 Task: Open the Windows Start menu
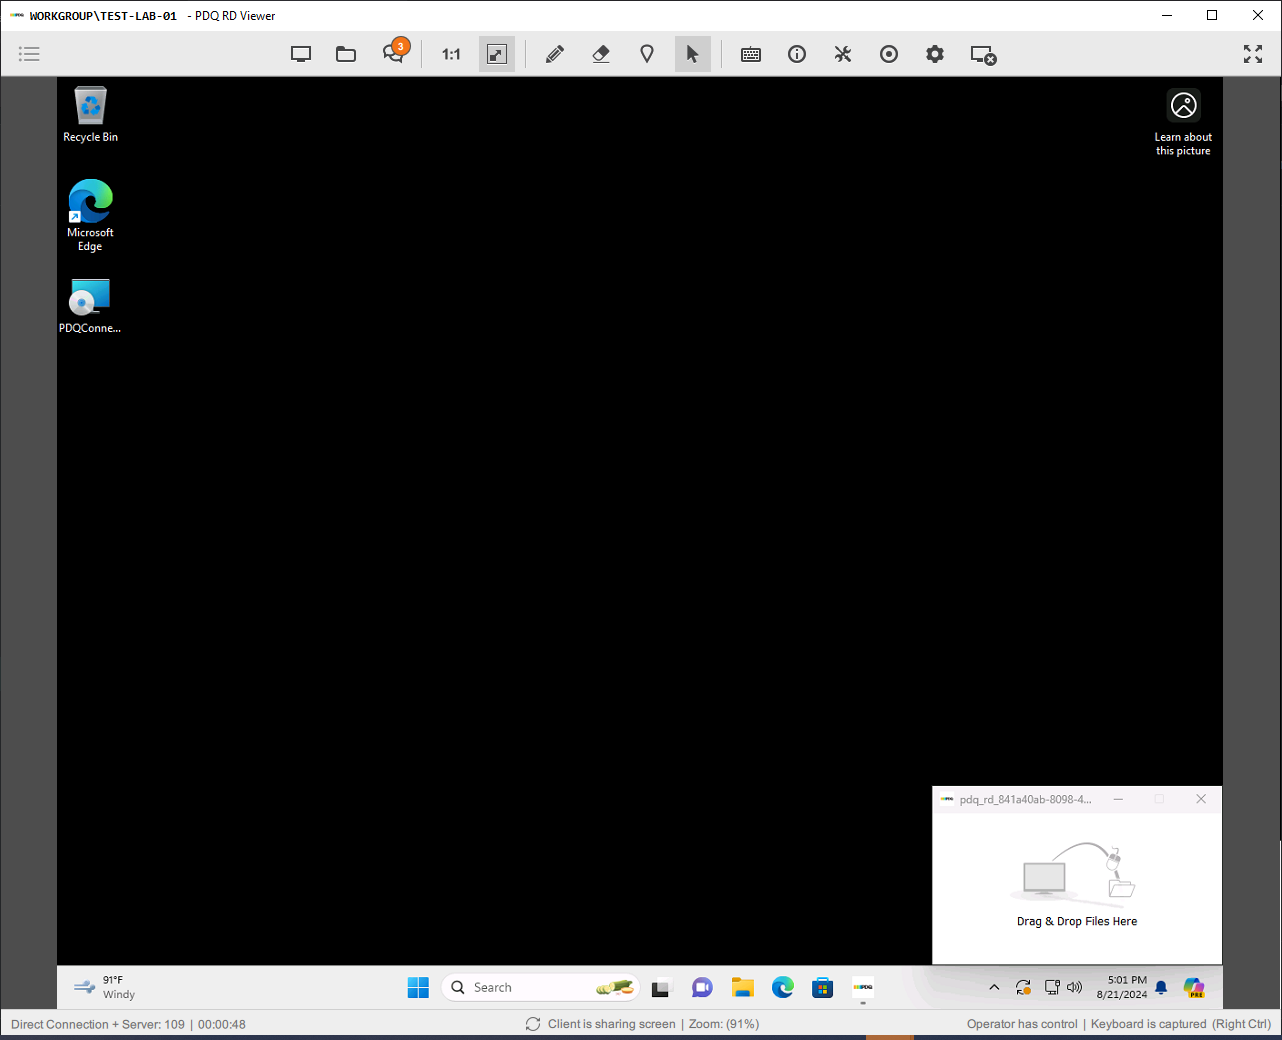418,987
